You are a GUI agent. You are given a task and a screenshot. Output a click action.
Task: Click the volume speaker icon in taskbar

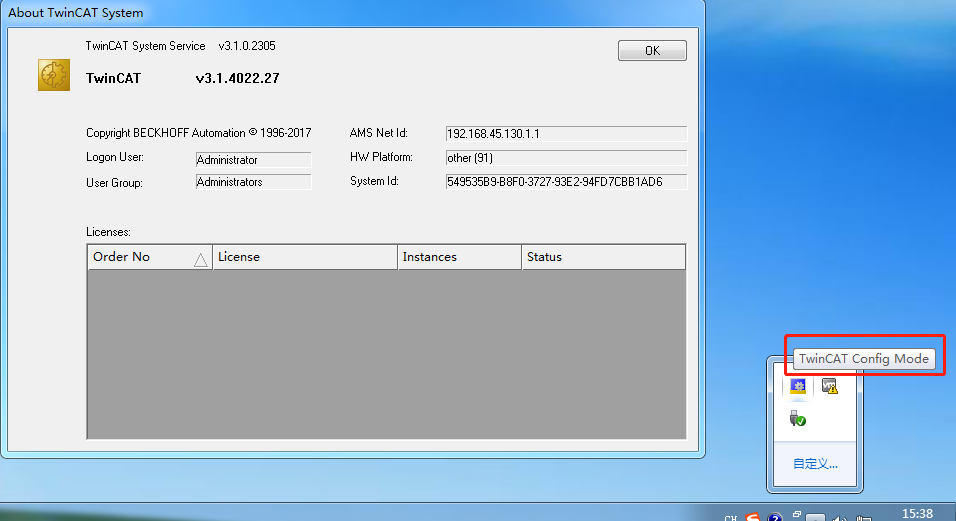point(840,519)
